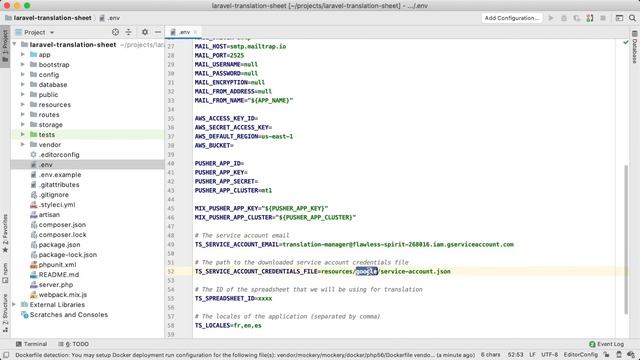Collapse all using the project panel icon
The height and width of the screenshot is (360, 640).
129,32
